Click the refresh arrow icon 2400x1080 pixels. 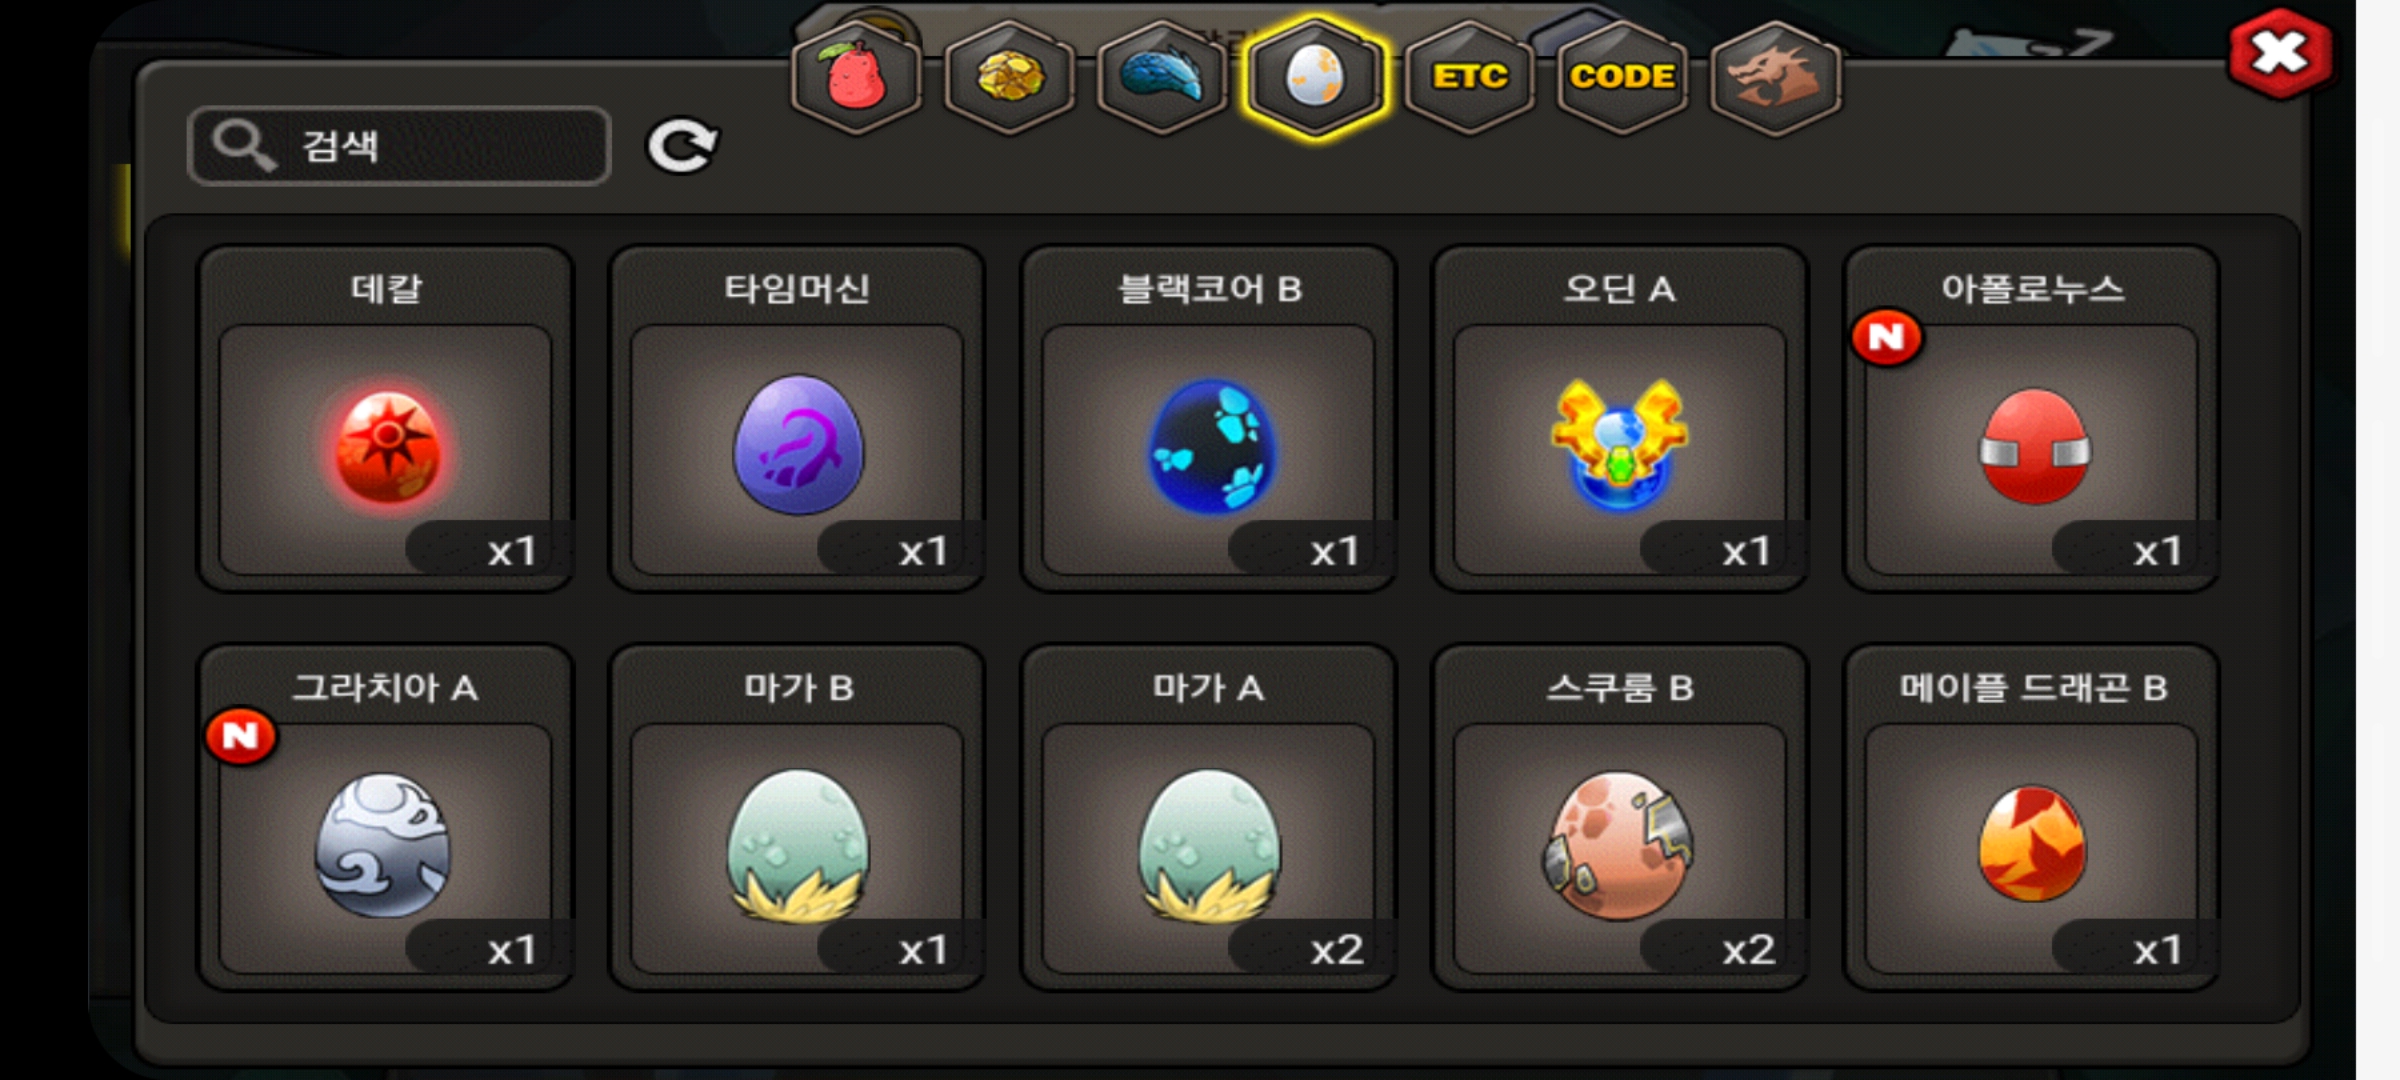click(x=682, y=146)
